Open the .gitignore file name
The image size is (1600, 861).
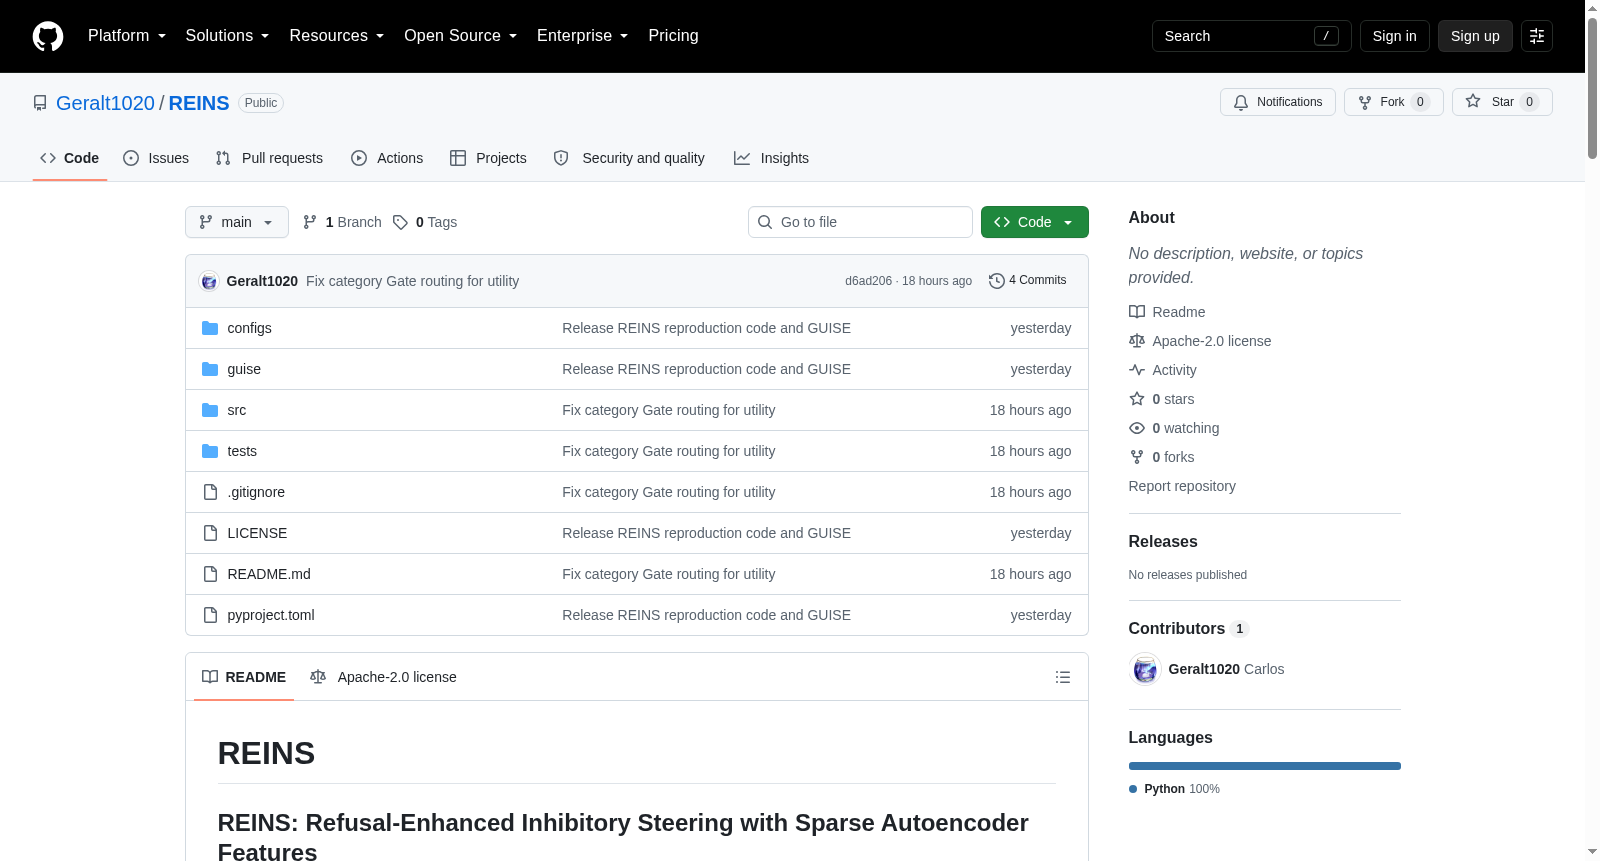(x=256, y=492)
